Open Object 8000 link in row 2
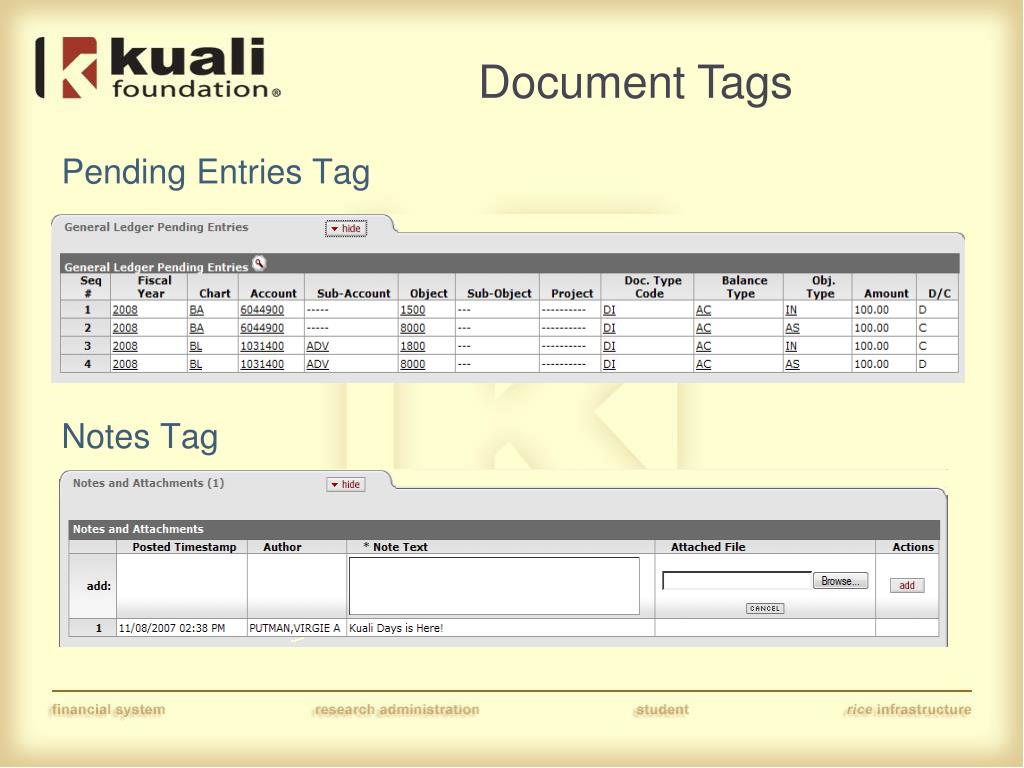 413,328
